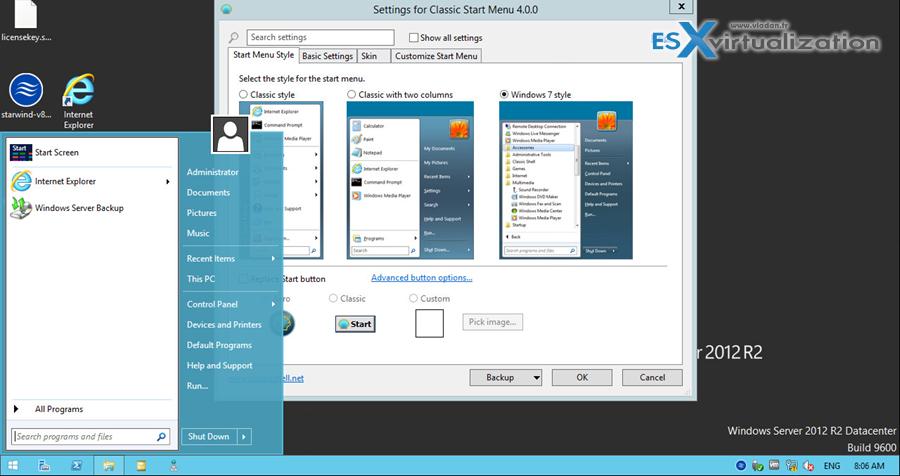Expand the Recent Items submenu
The width and height of the screenshot is (900, 476).
pyautogui.click(x=273, y=259)
